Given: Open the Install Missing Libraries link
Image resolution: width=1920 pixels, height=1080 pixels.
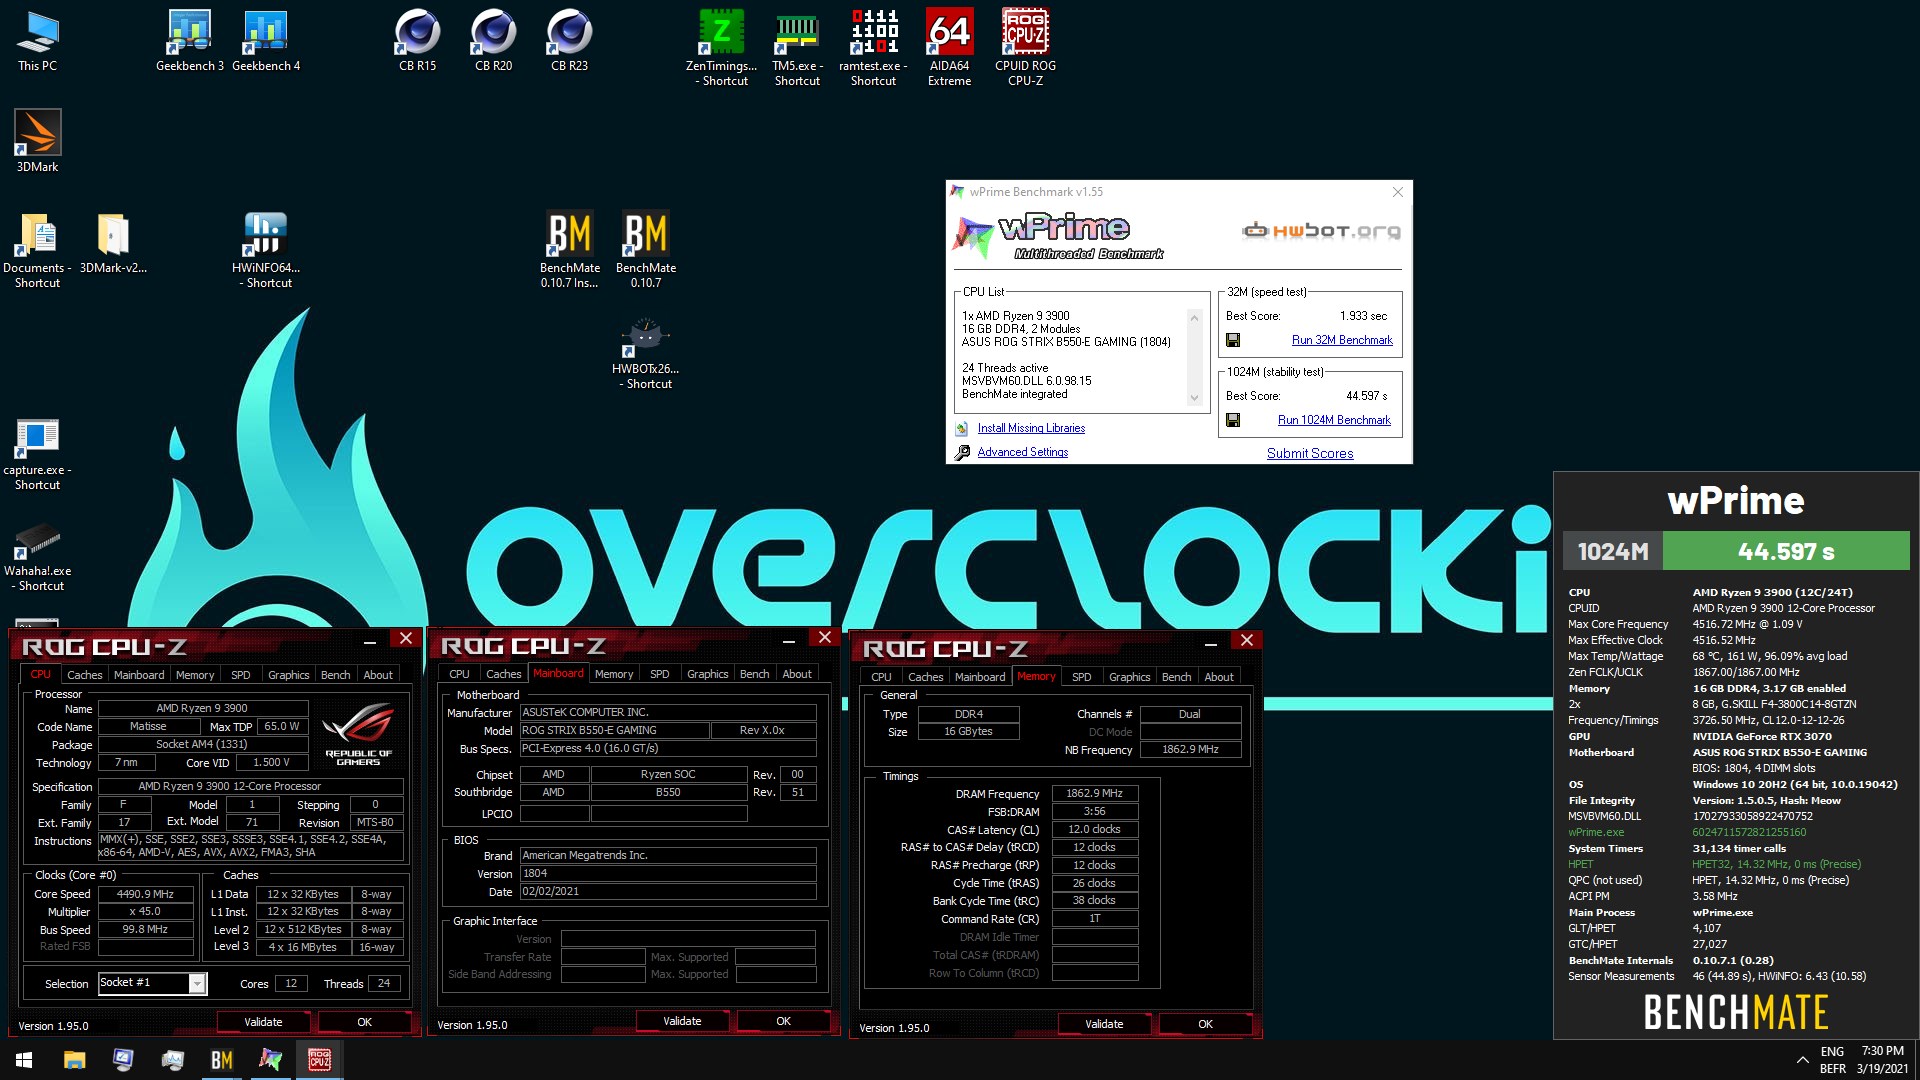Looking at the screenshot, I should click(x=1031, y=428).
